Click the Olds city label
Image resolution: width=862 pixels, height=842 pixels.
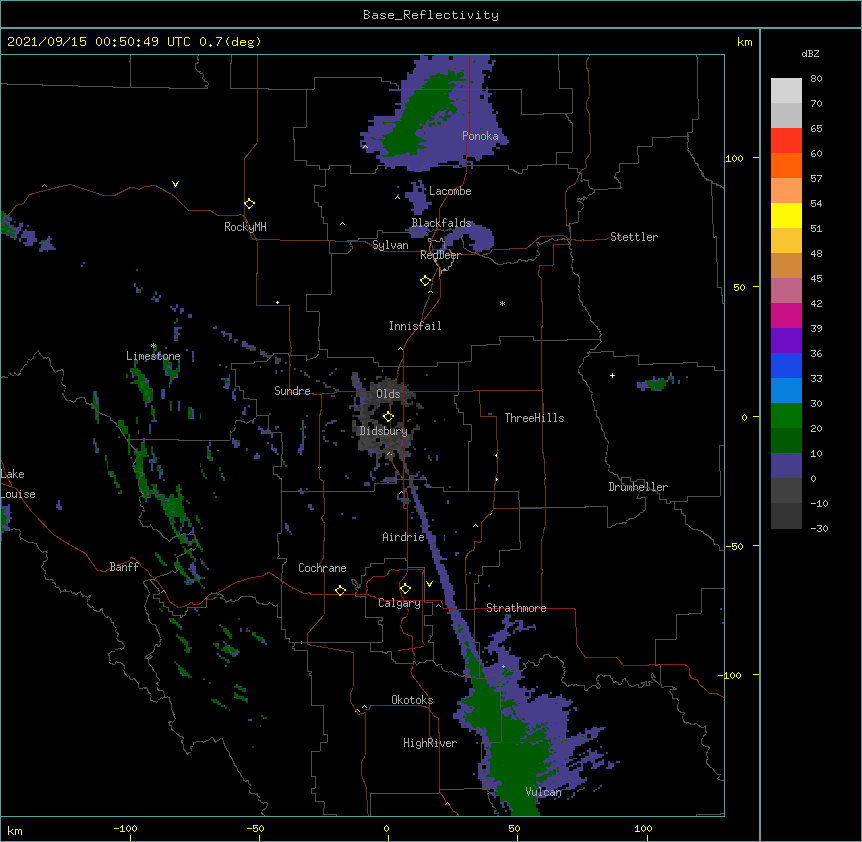point(388,394)
